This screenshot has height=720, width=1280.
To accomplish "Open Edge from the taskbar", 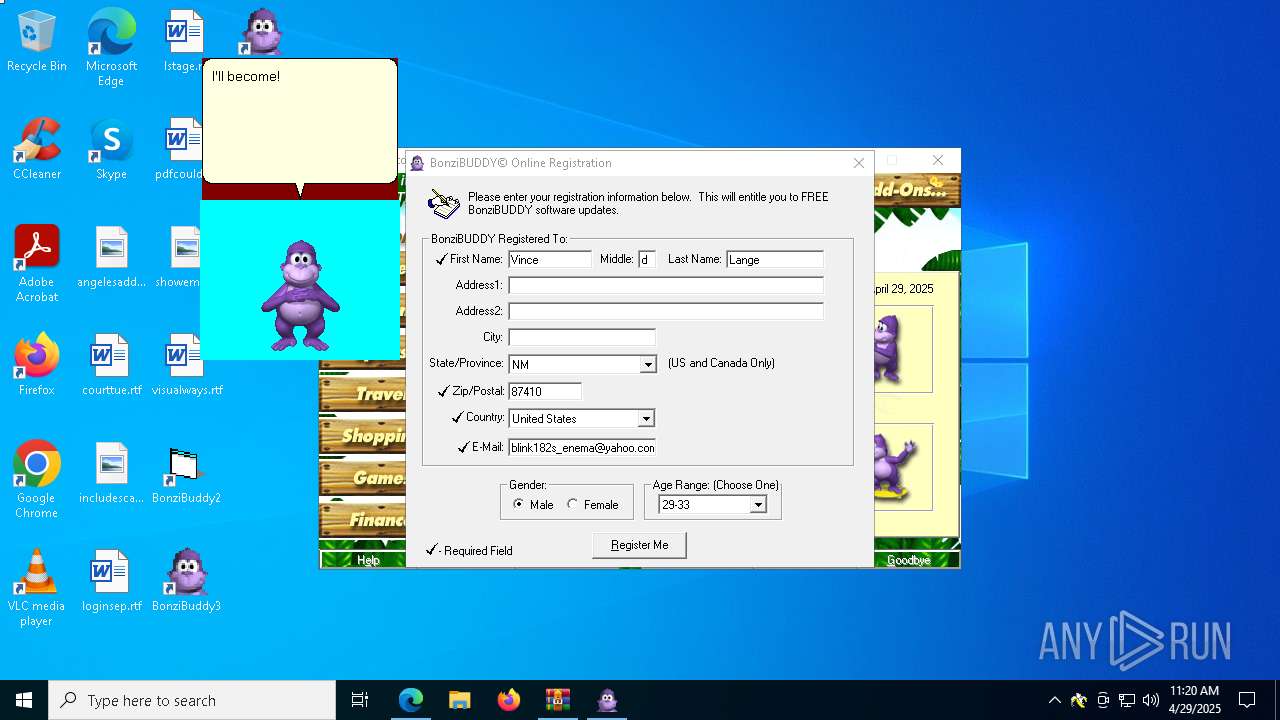I will [x=411, y=700].
